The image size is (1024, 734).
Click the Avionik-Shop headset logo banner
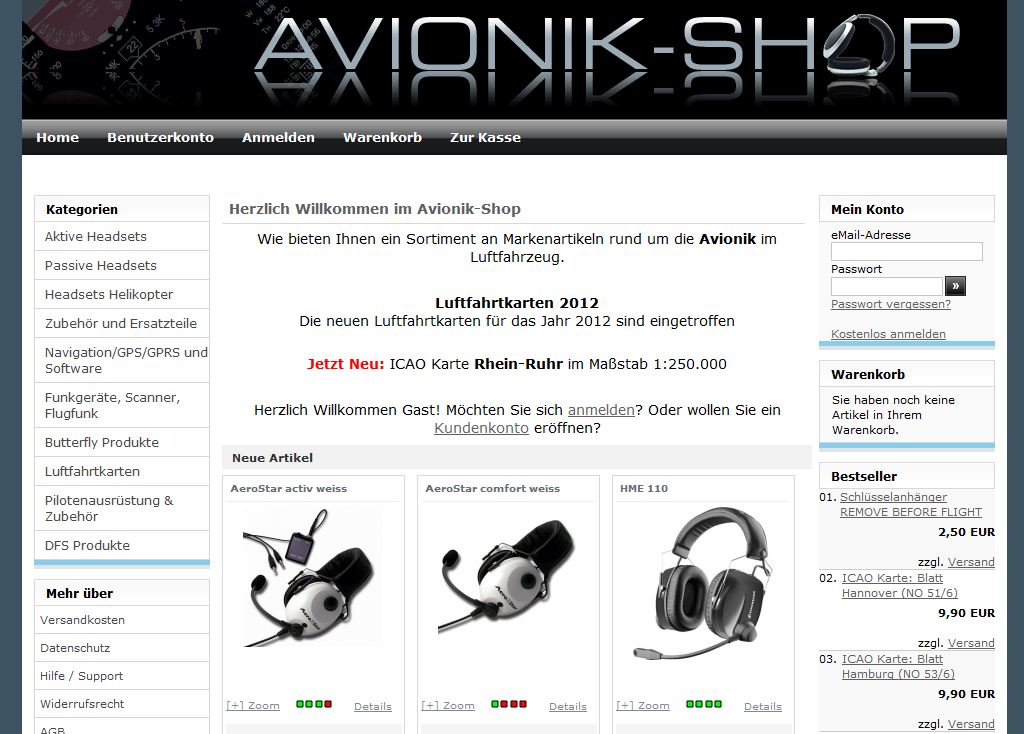(514, 59)
